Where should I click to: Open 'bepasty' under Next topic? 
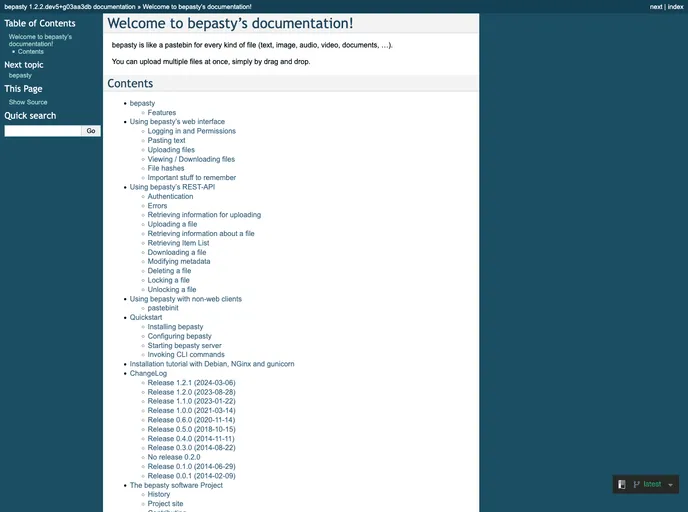click(20, 75)
